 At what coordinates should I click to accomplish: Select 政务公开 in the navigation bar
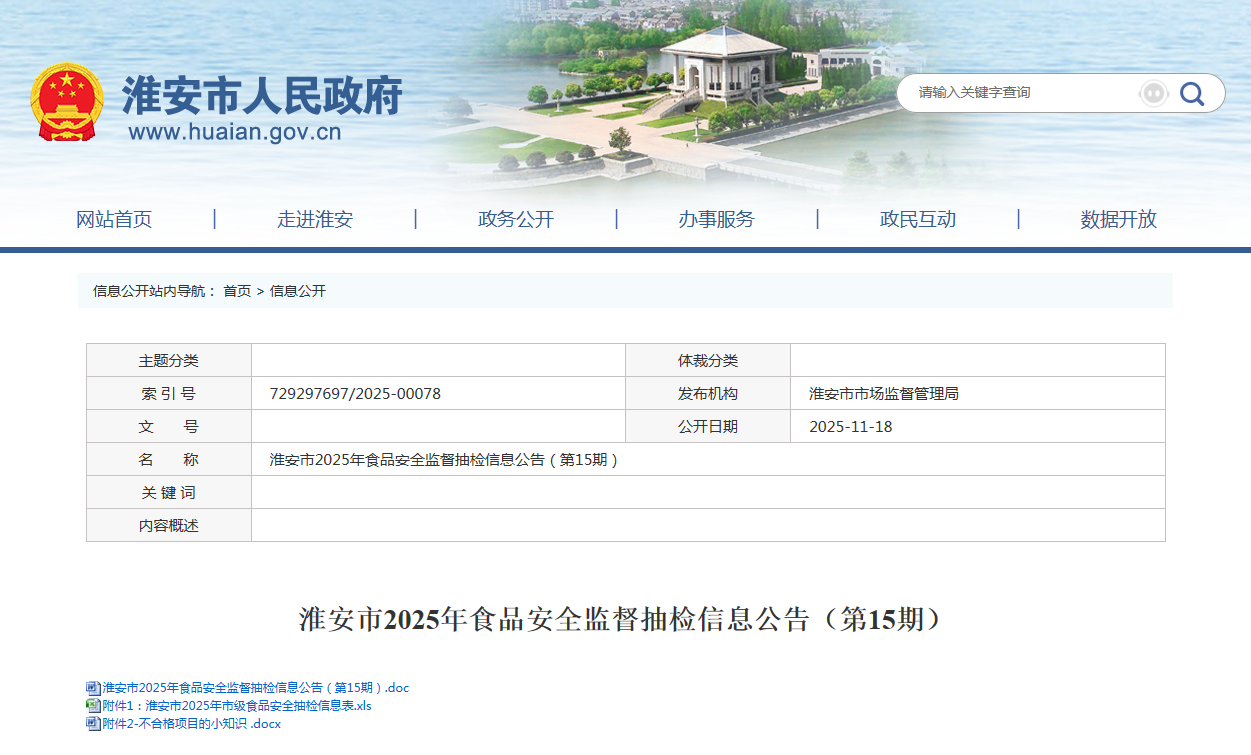(516, 220)
